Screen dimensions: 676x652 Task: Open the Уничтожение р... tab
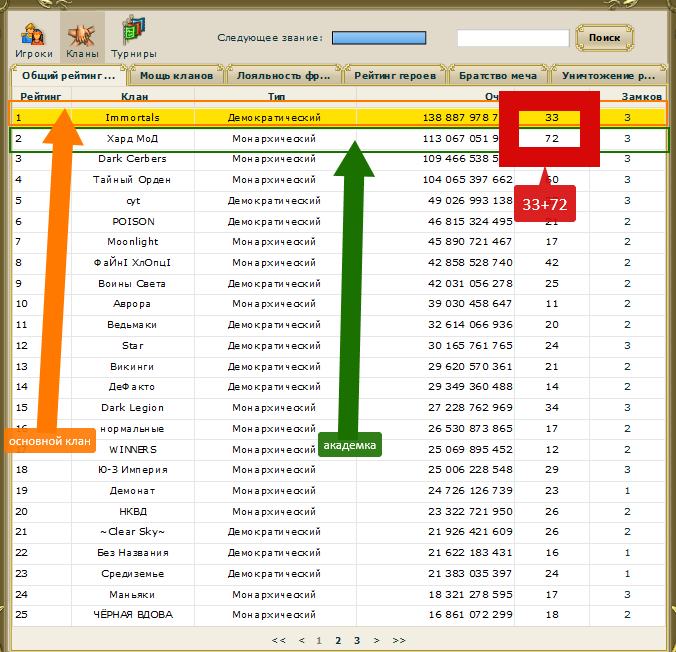[608, 75]
